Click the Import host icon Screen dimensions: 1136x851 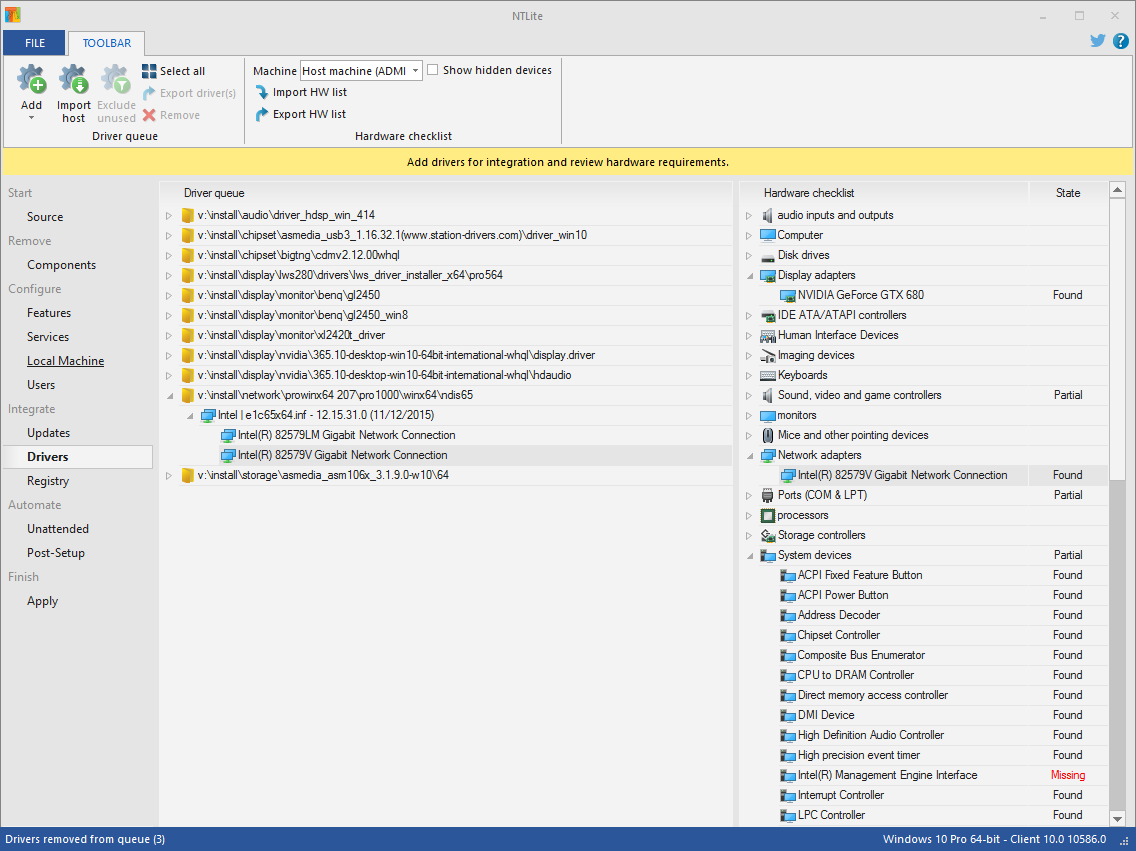pyautogui.click(x=73, y=80)
